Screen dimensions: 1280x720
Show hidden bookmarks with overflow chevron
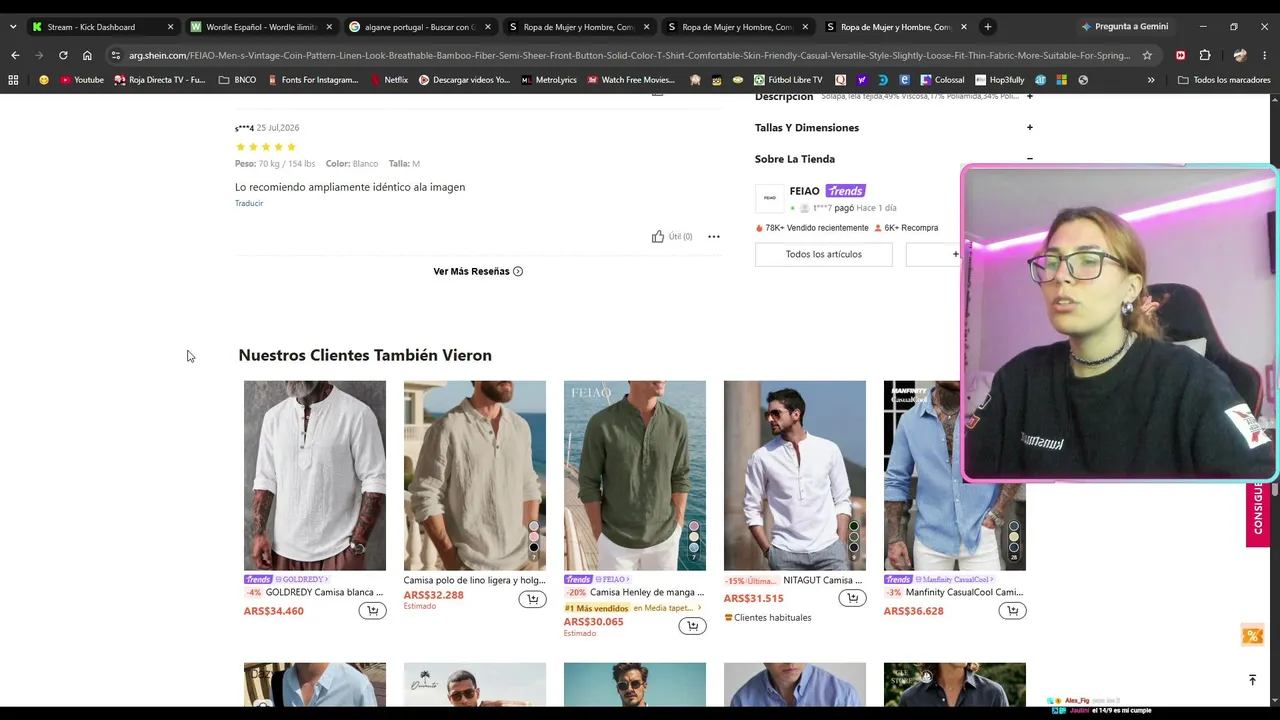tap(1151, 80)
